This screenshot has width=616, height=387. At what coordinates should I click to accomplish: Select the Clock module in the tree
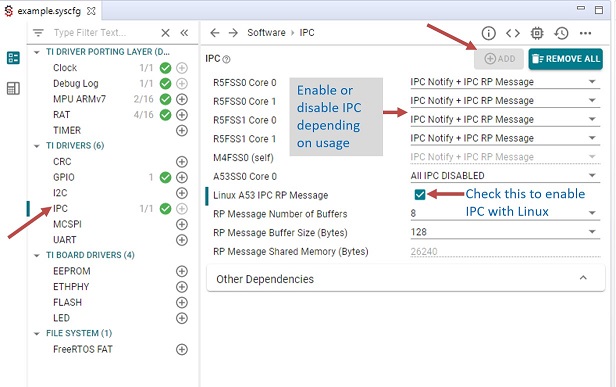tap(65, 68)
